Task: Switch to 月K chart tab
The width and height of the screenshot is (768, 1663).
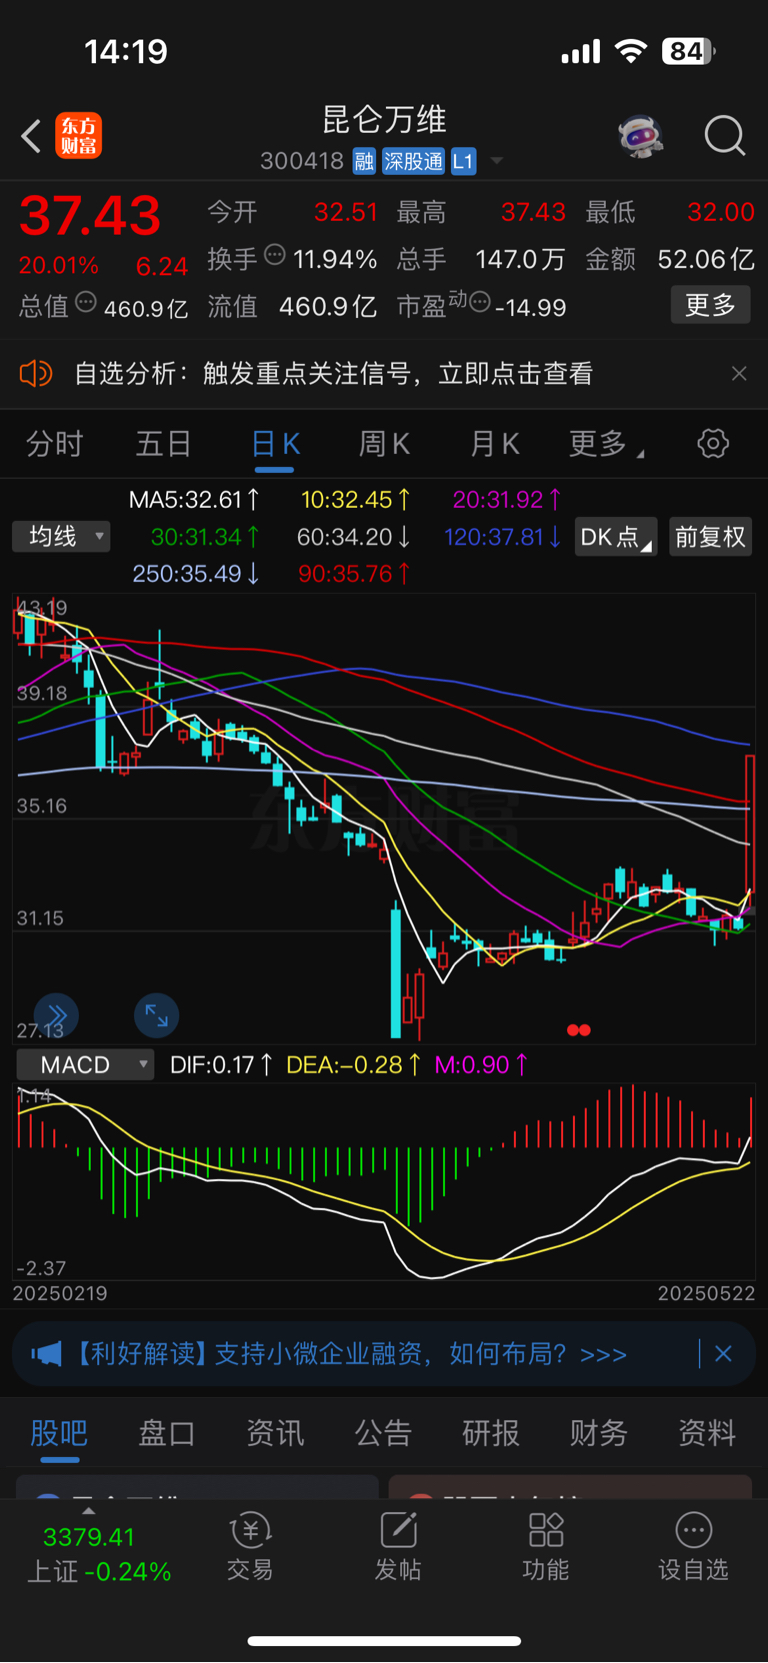Action: coord(495,444)
